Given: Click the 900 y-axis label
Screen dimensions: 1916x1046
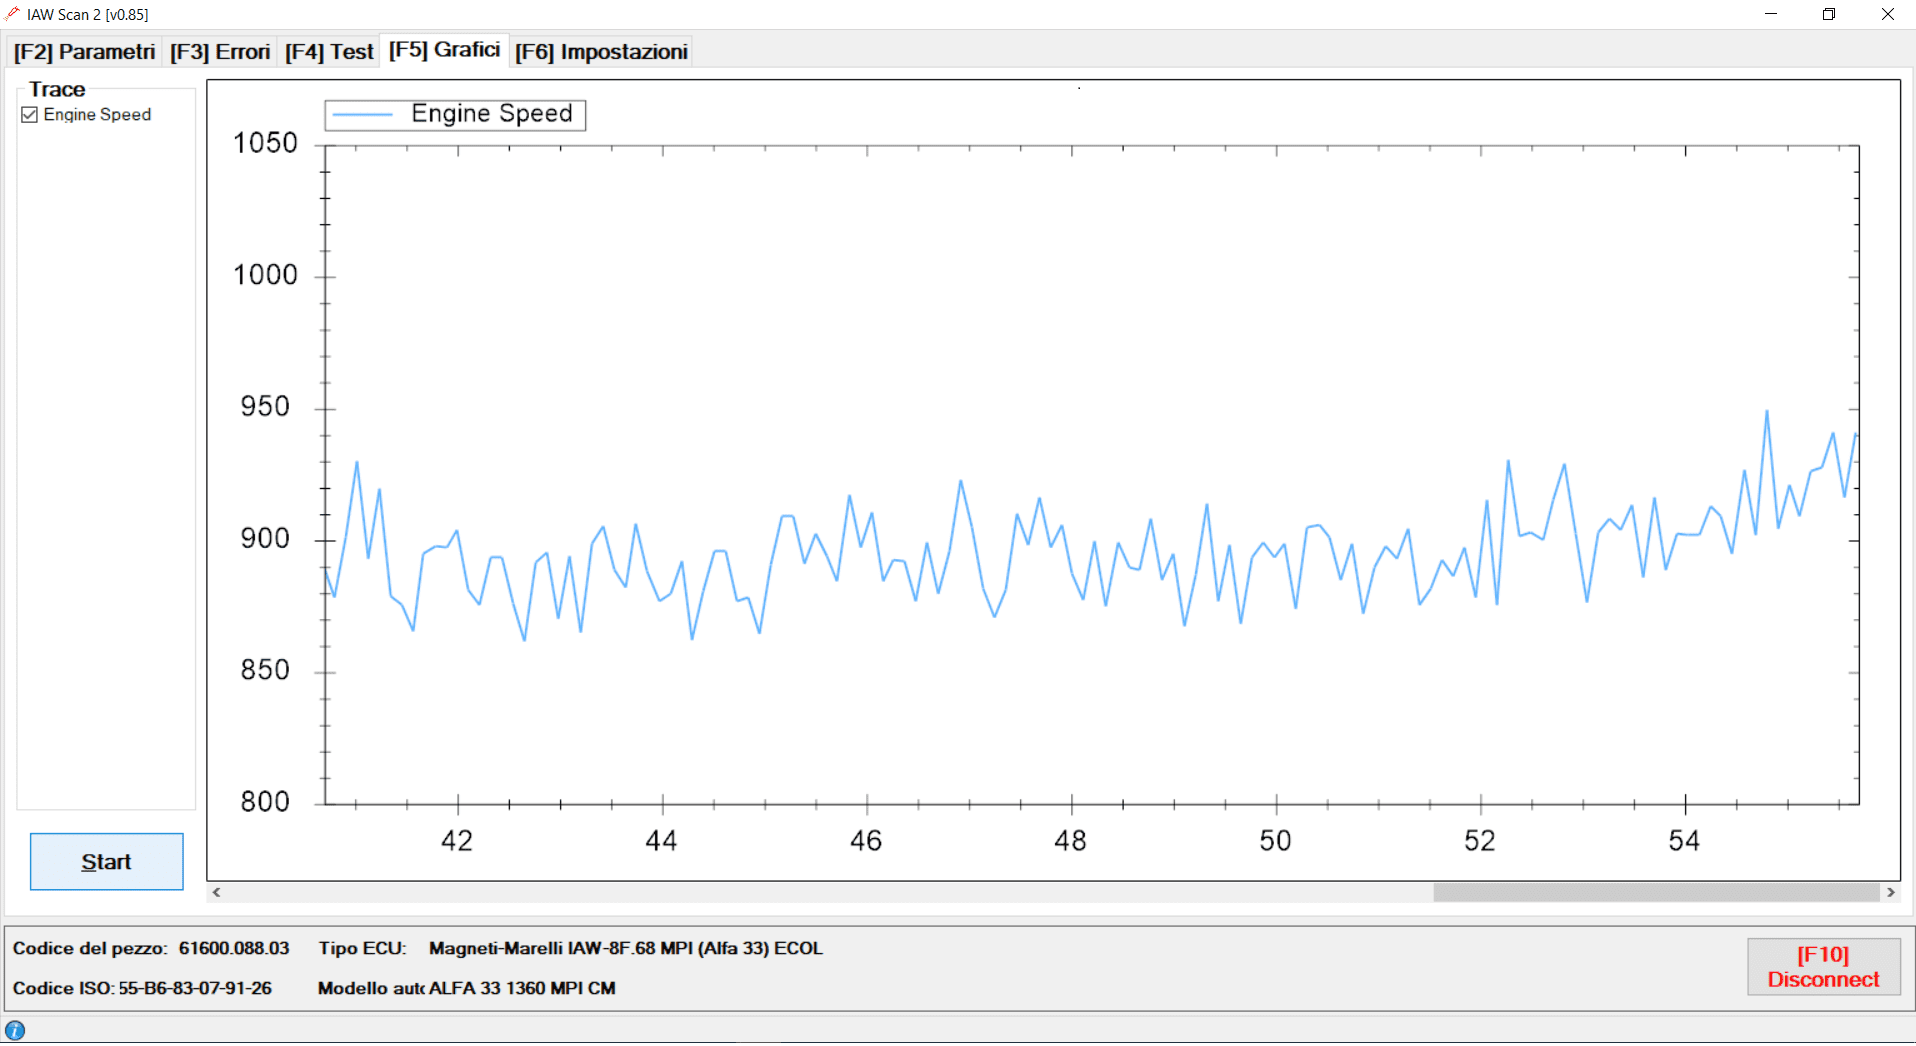Looking at the screenshot, I should coord(265,539).
